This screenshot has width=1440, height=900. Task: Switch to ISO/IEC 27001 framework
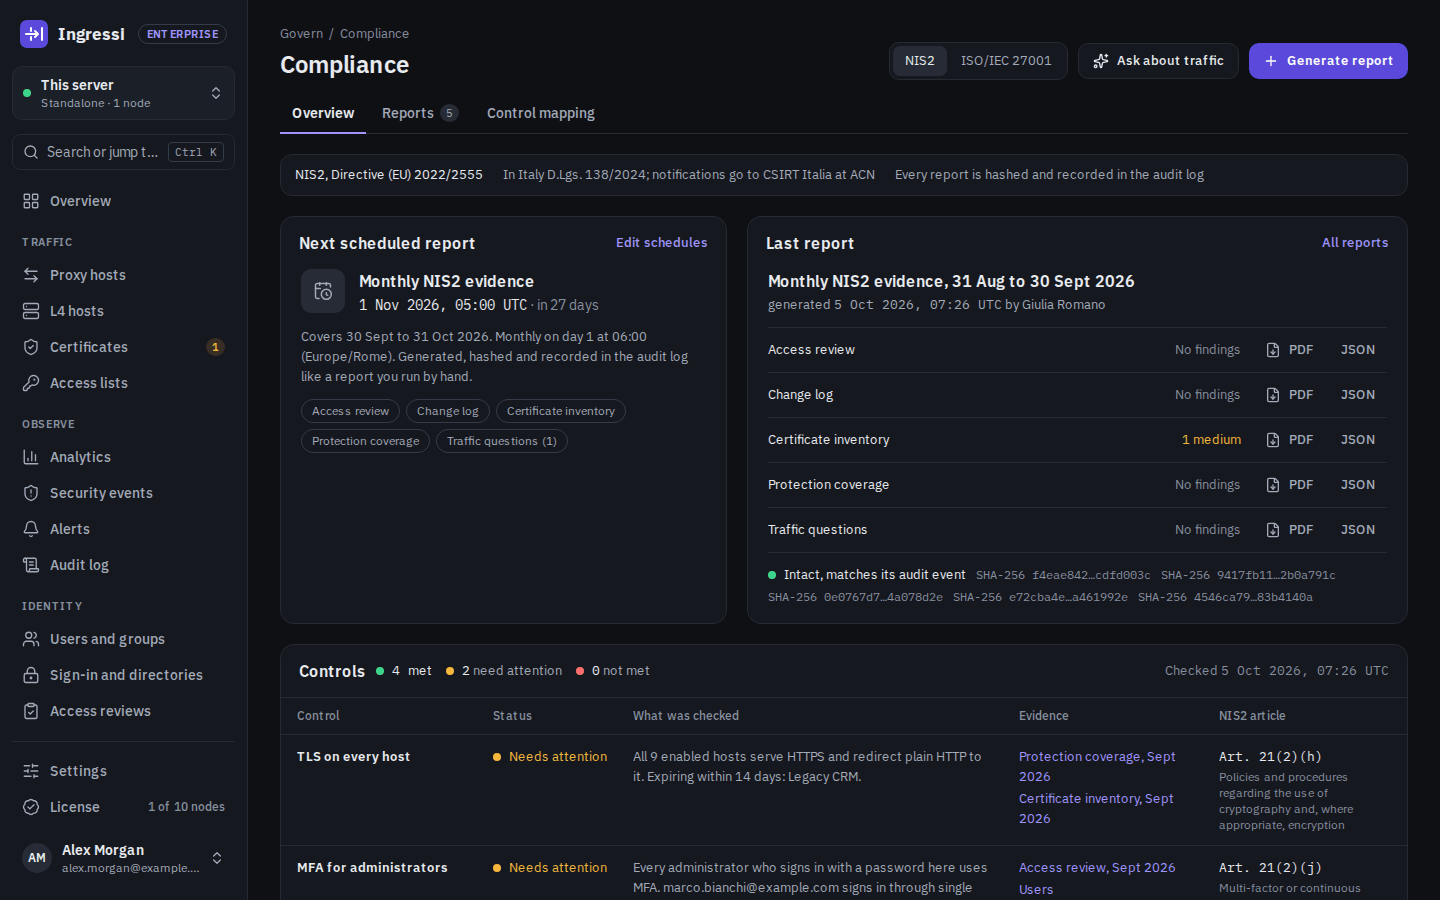1006,61
